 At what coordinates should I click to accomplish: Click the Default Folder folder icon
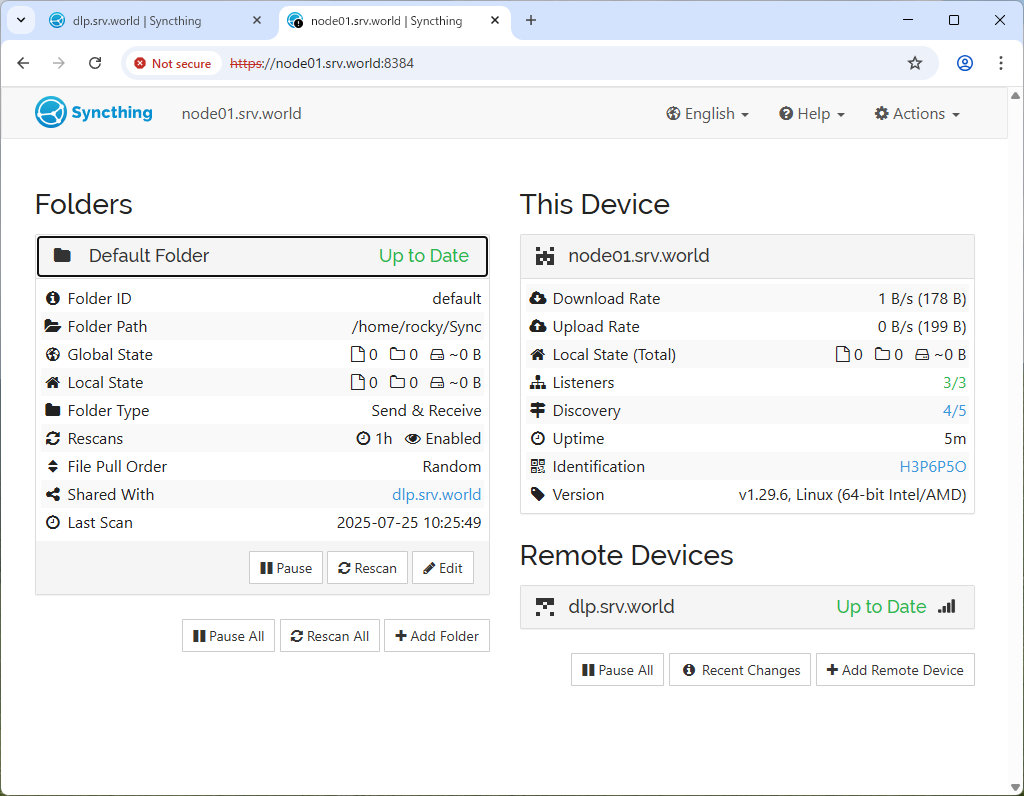point(62,255)
